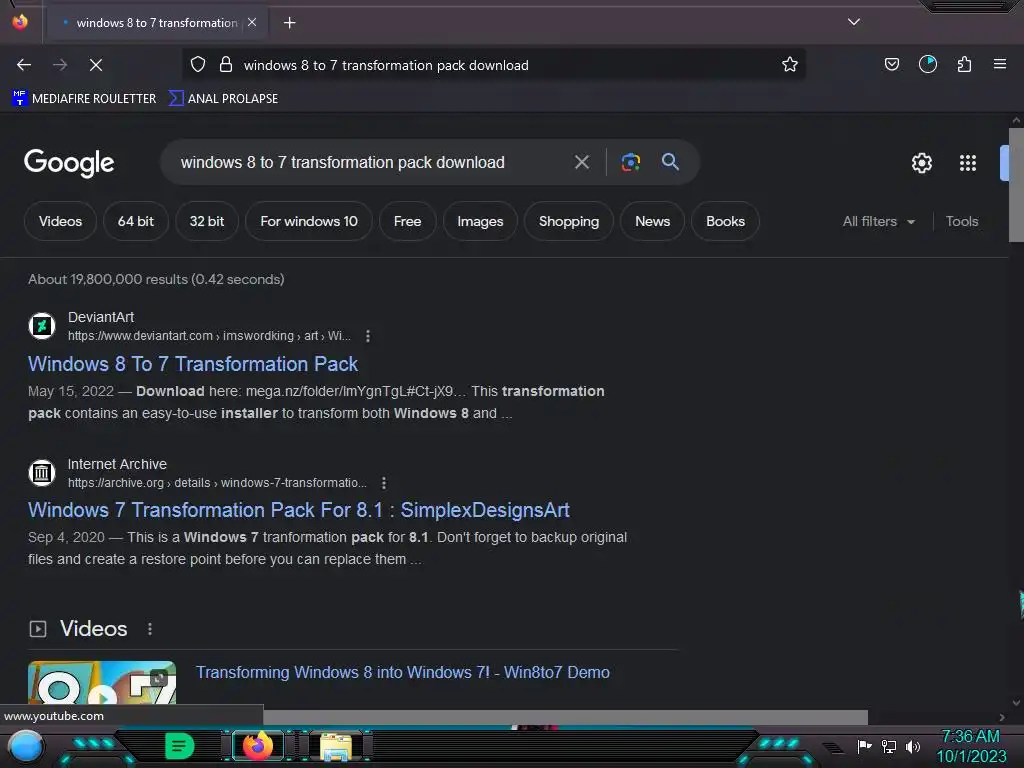Open Windows 8 To 7 Transformation Pack result
The height and width of the screenshot is (768, 1024).
(x=193, y=364)
